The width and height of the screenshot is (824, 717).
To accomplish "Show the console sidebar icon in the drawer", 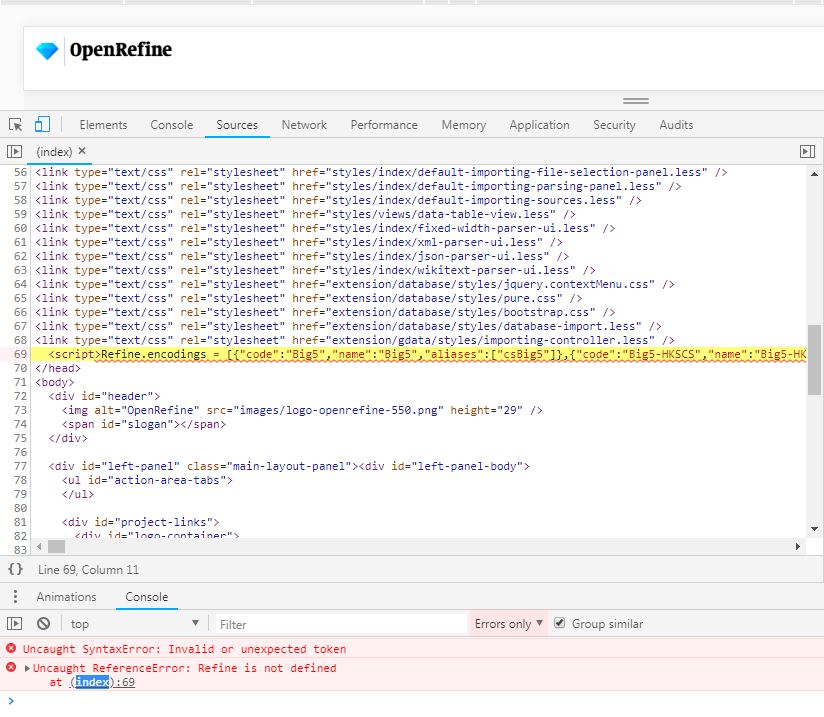I will pos(14,623).
